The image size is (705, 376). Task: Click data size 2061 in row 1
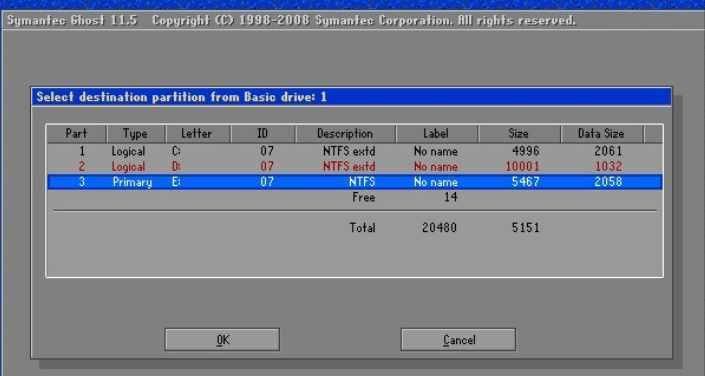click(608, 151)
